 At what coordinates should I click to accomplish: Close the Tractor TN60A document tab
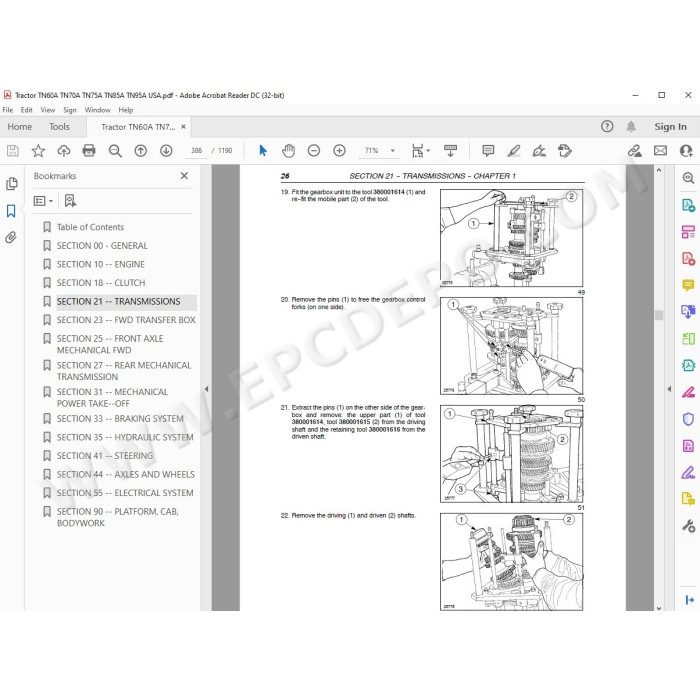[x=183, y=127]
